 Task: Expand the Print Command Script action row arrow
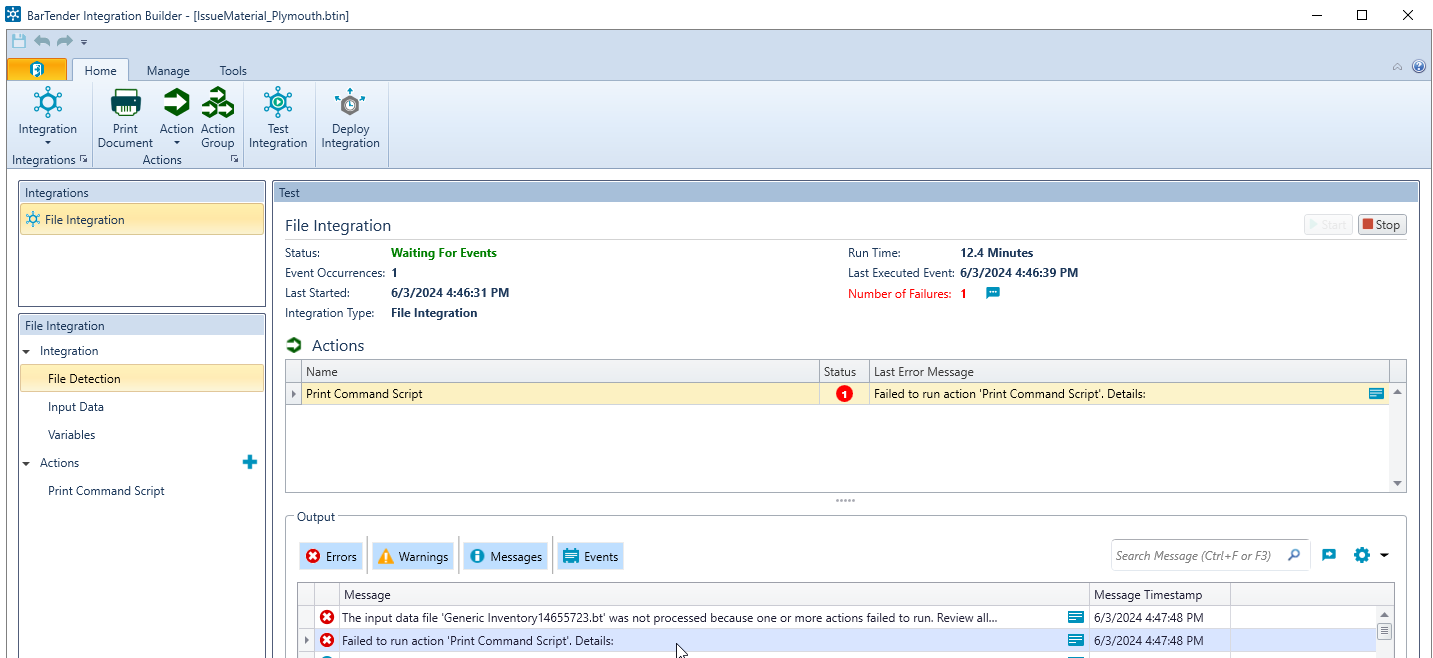point(294,394)
